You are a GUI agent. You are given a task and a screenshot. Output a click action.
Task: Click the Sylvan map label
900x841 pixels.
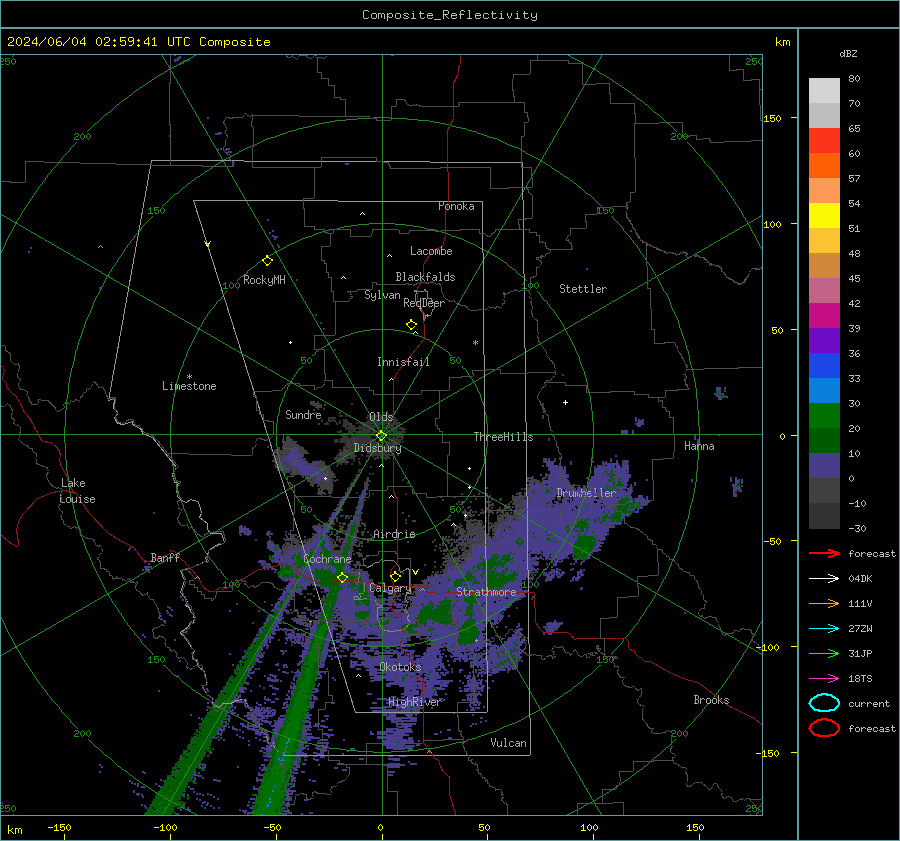click(x=382, y=295)
